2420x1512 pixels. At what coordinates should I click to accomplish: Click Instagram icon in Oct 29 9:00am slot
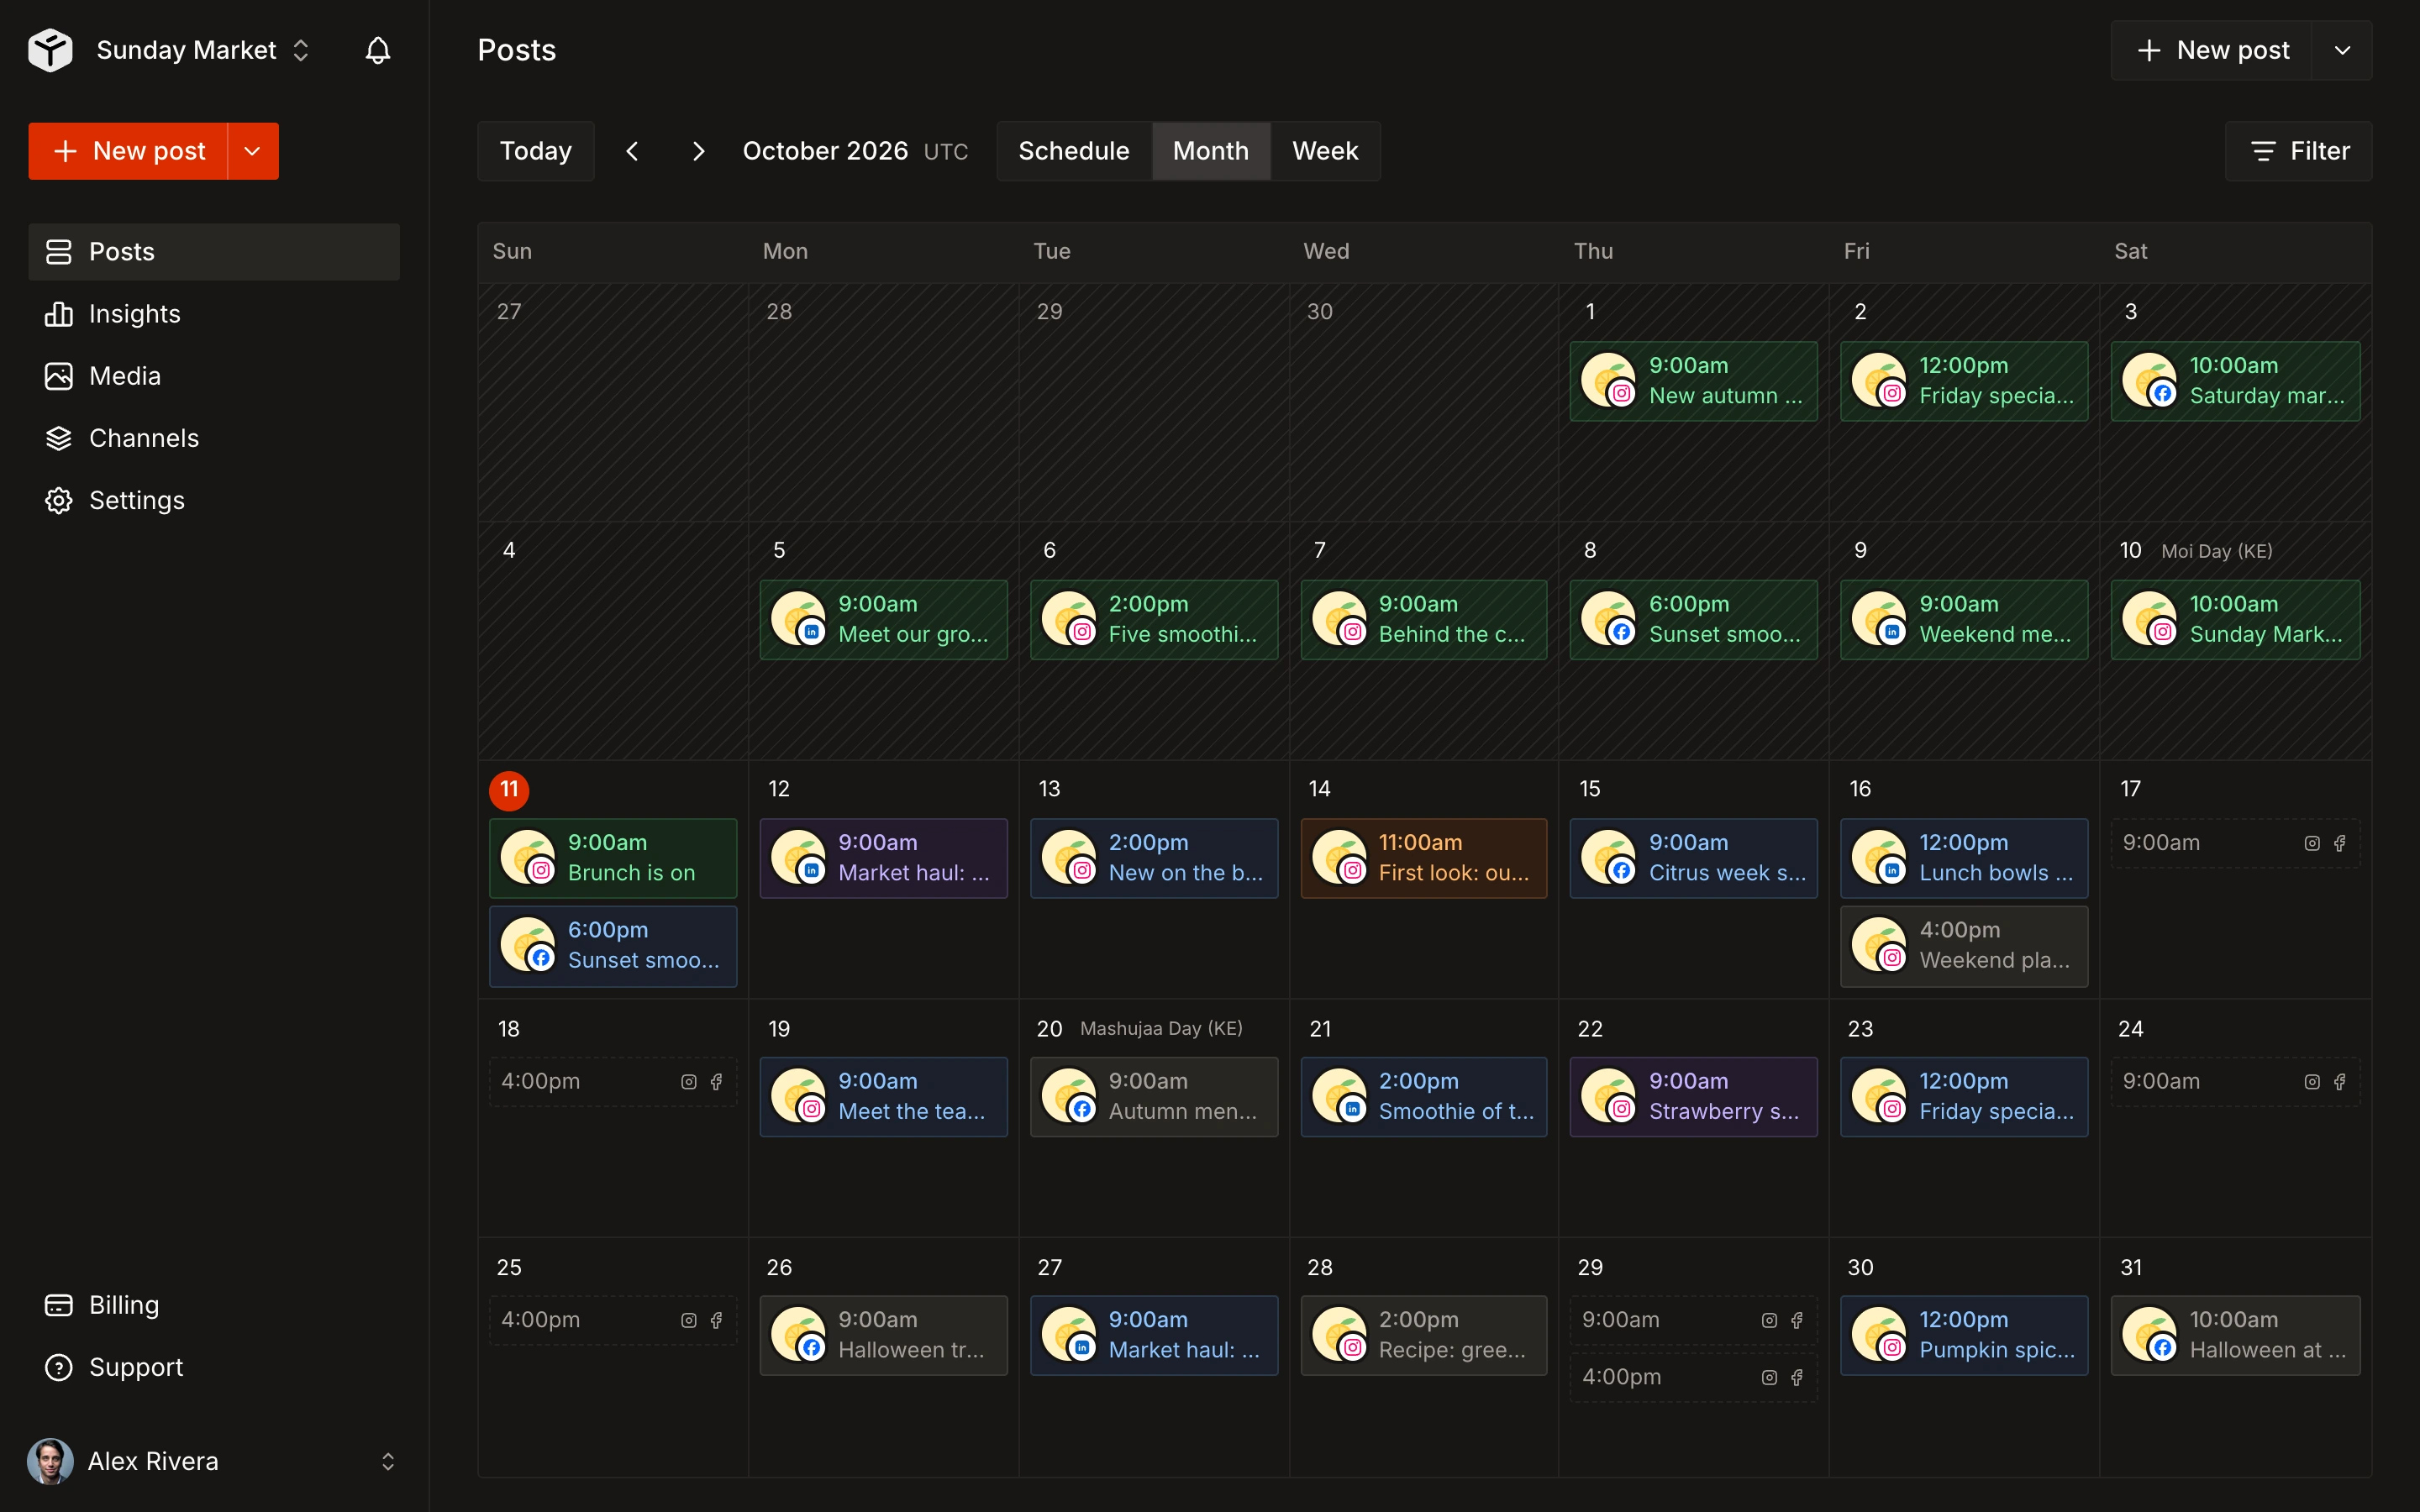[x=1769, y=1321]
